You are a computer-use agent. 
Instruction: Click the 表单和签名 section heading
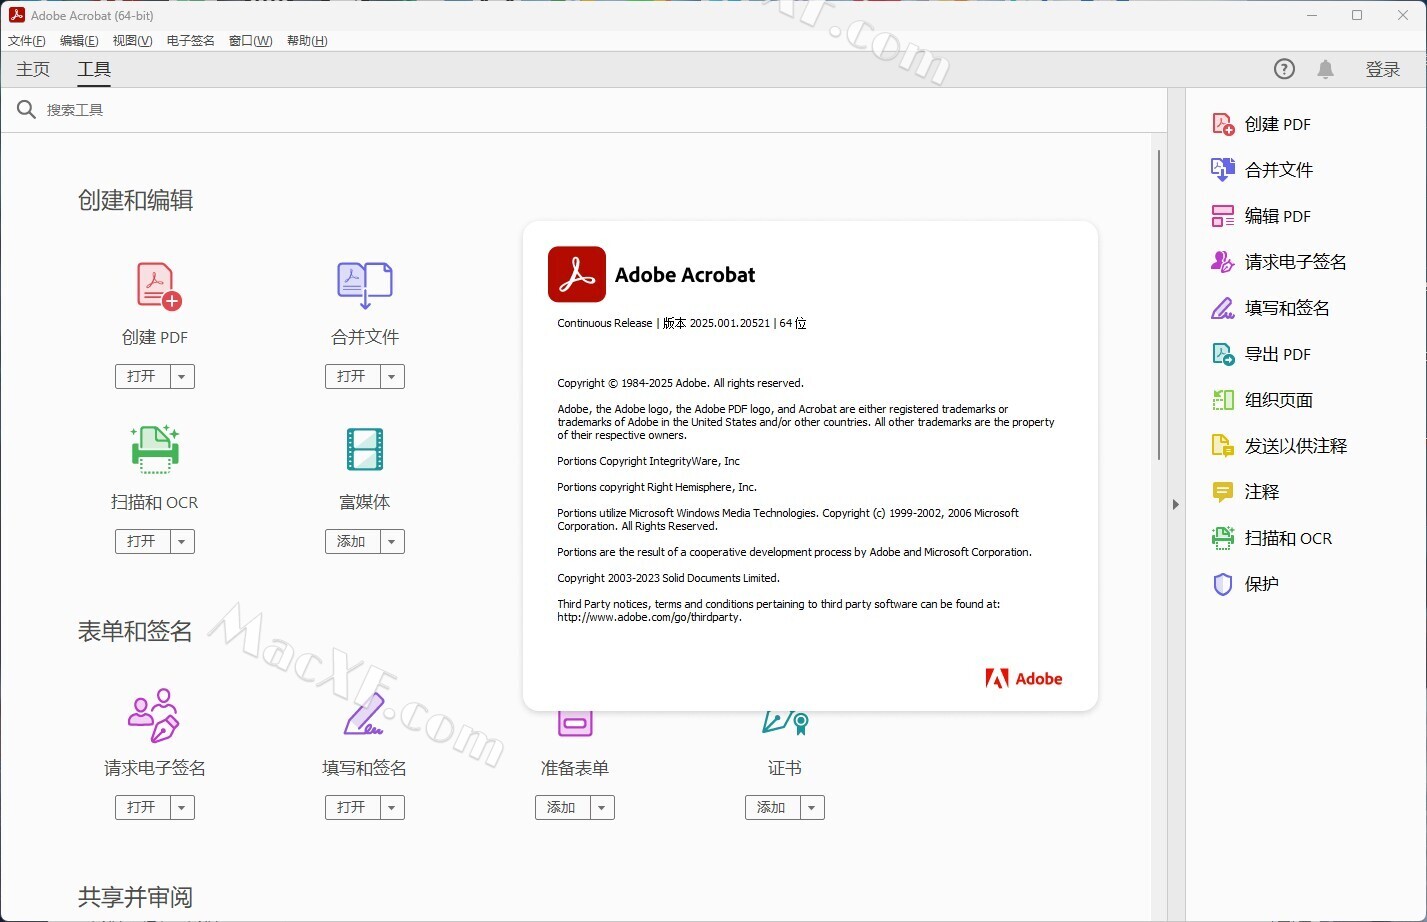click(x=135, y=632)
